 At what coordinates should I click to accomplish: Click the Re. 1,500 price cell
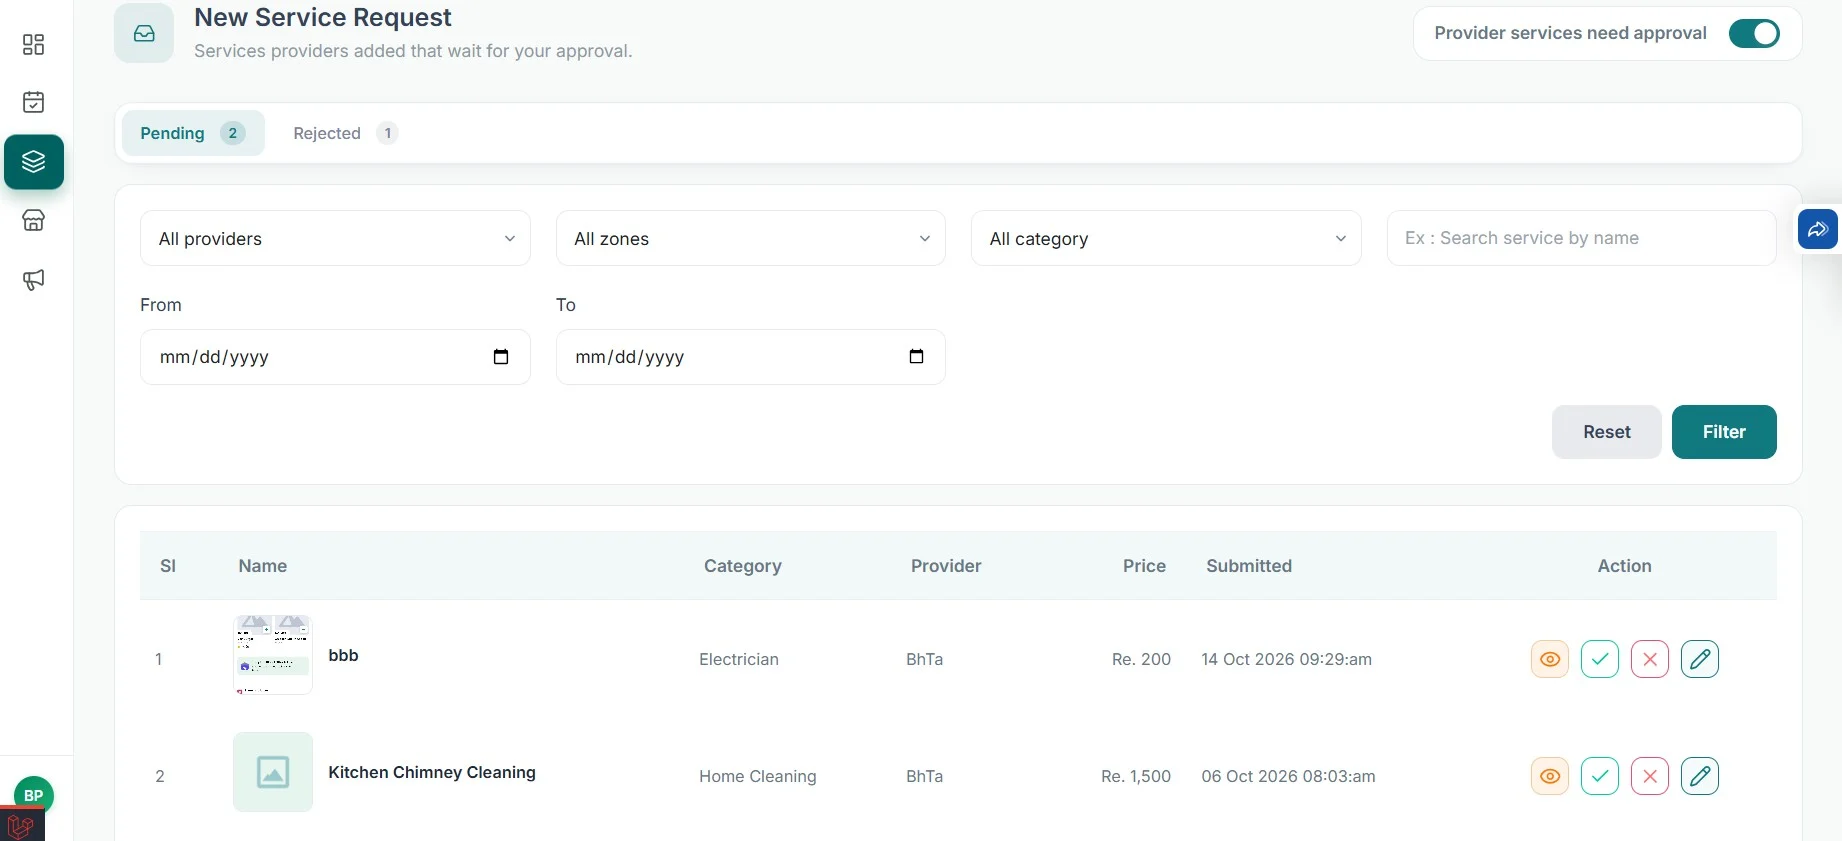click(1136, 776)
